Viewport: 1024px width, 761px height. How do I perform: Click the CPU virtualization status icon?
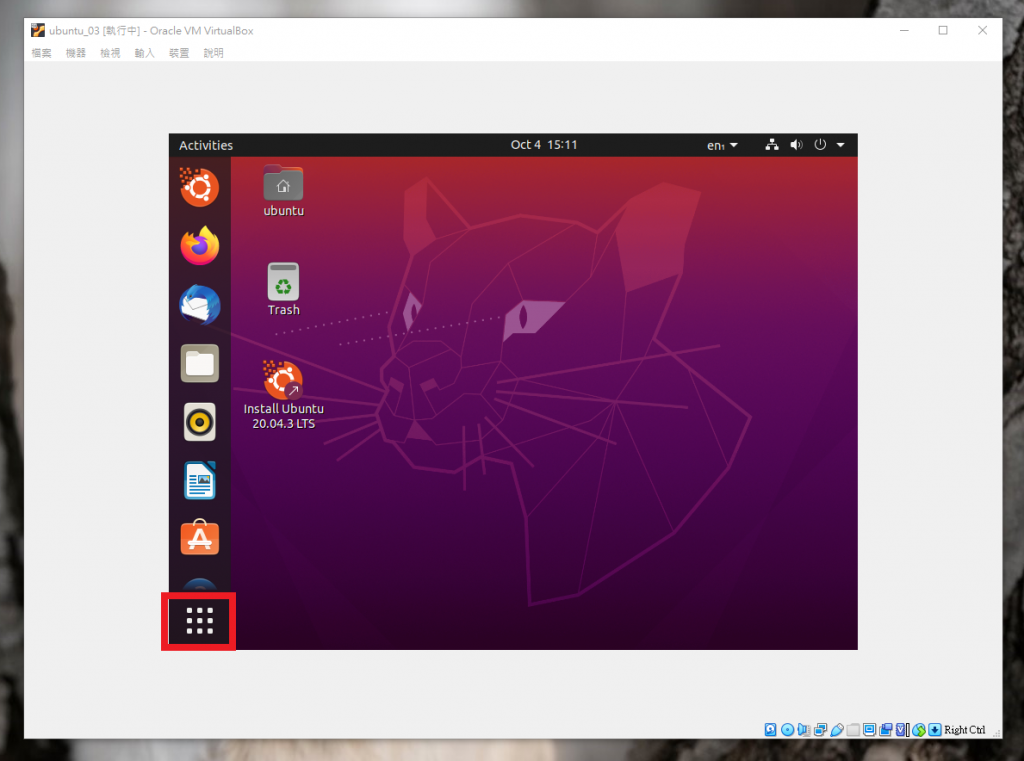[x=902, y=730]
